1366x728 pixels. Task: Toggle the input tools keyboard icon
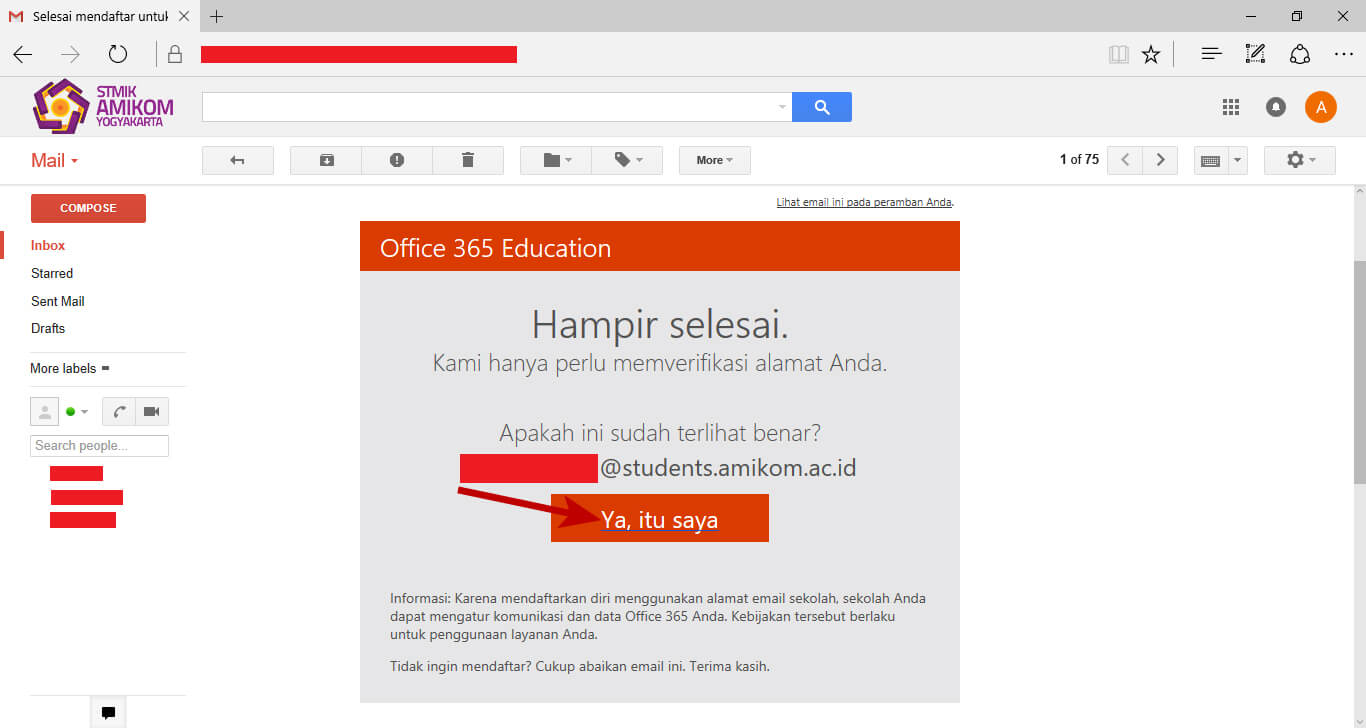pyautogui.click(x=1210, y=160)
